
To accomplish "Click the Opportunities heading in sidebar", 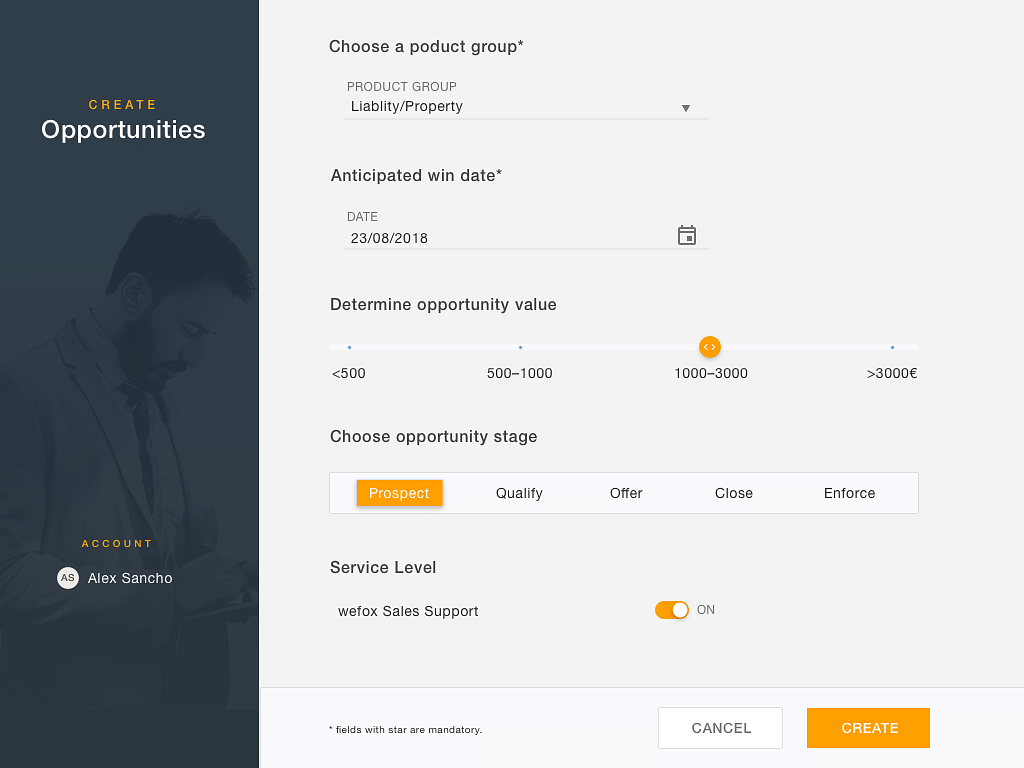I will [x=123, y=130].
